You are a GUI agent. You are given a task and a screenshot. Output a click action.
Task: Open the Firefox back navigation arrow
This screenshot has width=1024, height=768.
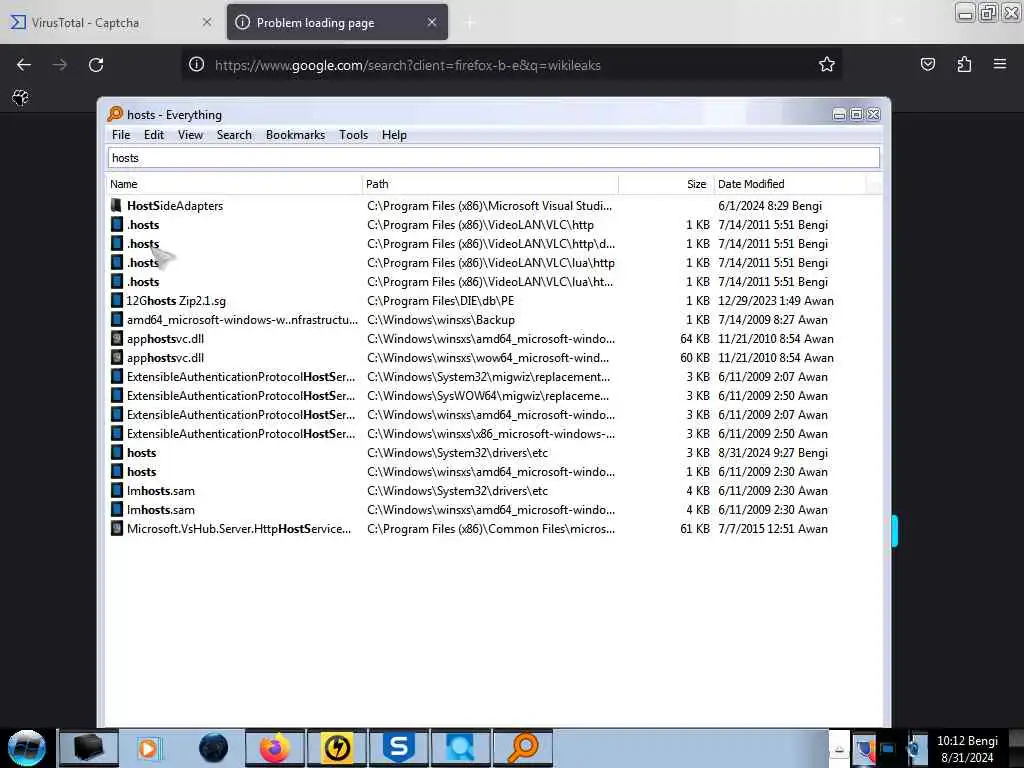(x=24, y=65)
